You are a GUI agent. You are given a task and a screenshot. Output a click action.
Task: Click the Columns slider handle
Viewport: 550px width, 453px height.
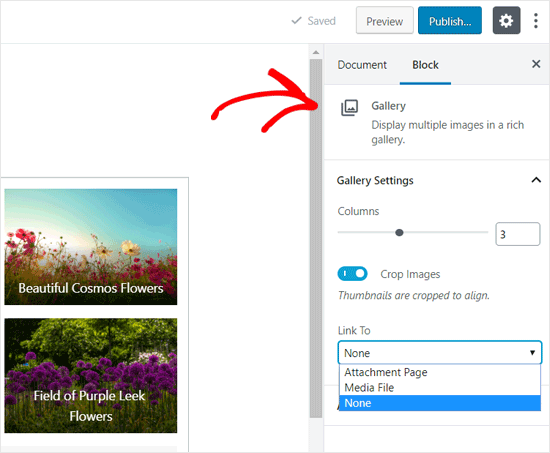click(399, 232)
